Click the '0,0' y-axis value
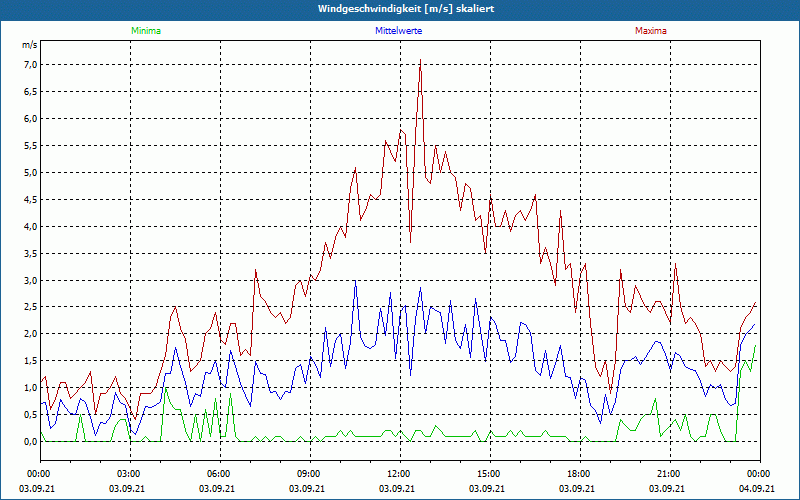 (30, 442)
